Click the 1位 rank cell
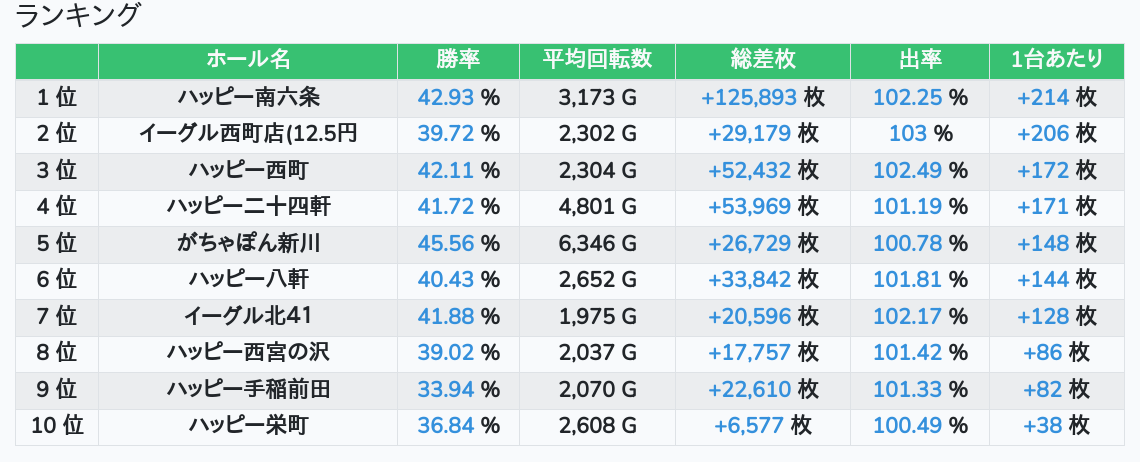Image resolution: width=1140 pixels, height=462 pixels. click(57, 97)
